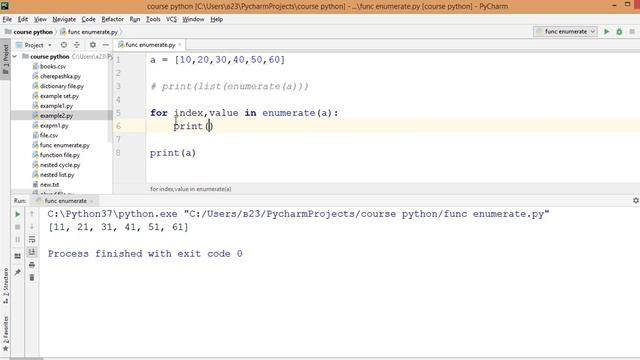Image resolution: width=640 pixels, height=360 pixels.
Task: Click the top toolbar Stop square
Action: 632,31
